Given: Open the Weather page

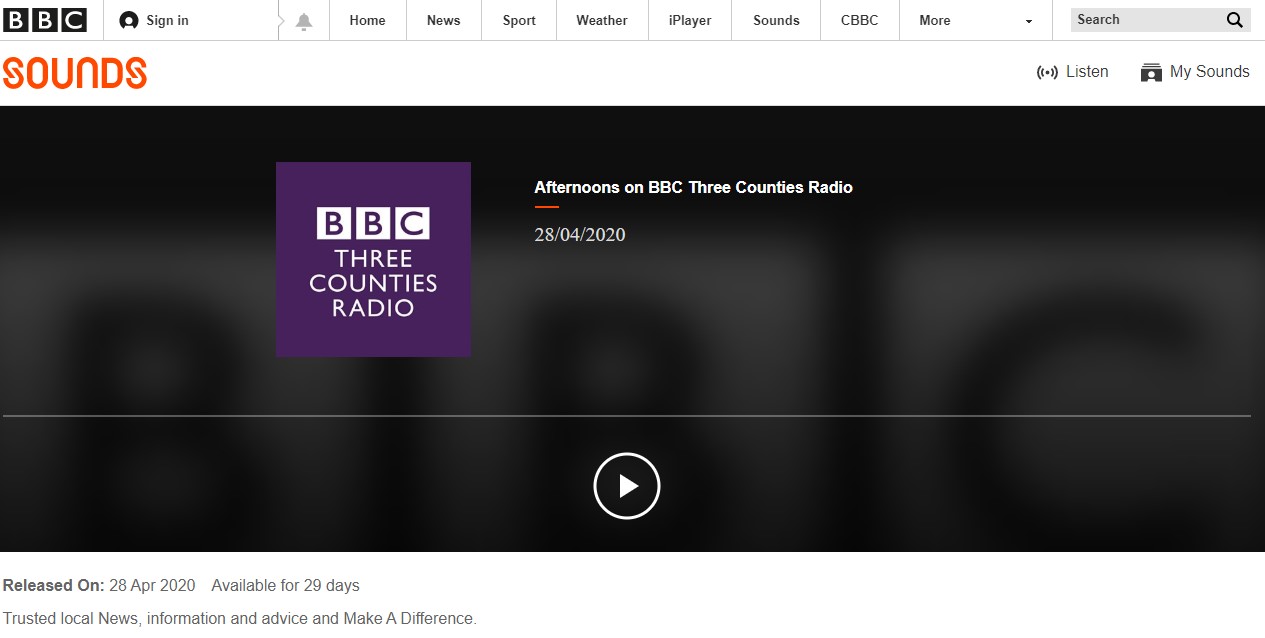Looking at the screenshot, I should 601,21.
